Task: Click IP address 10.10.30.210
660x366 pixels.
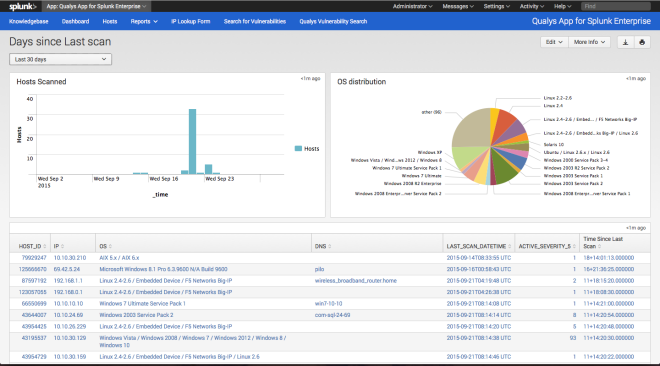Action: pyautogui.click(x=70, y=258)
